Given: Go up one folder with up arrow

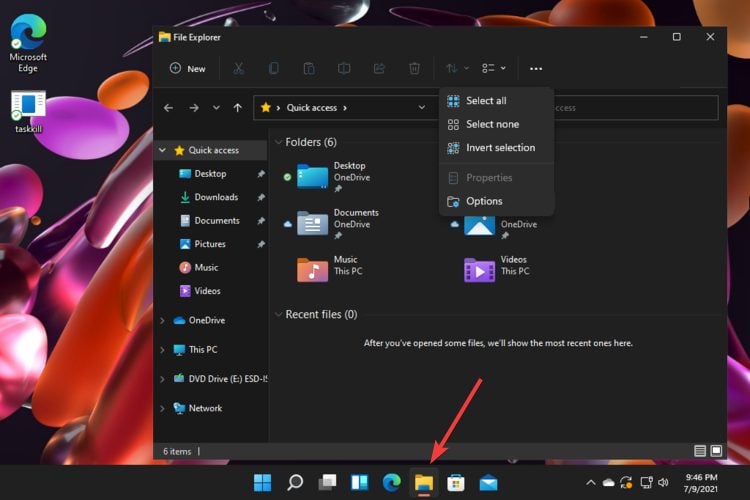Looking at the screenshot, I should (237, 108).
